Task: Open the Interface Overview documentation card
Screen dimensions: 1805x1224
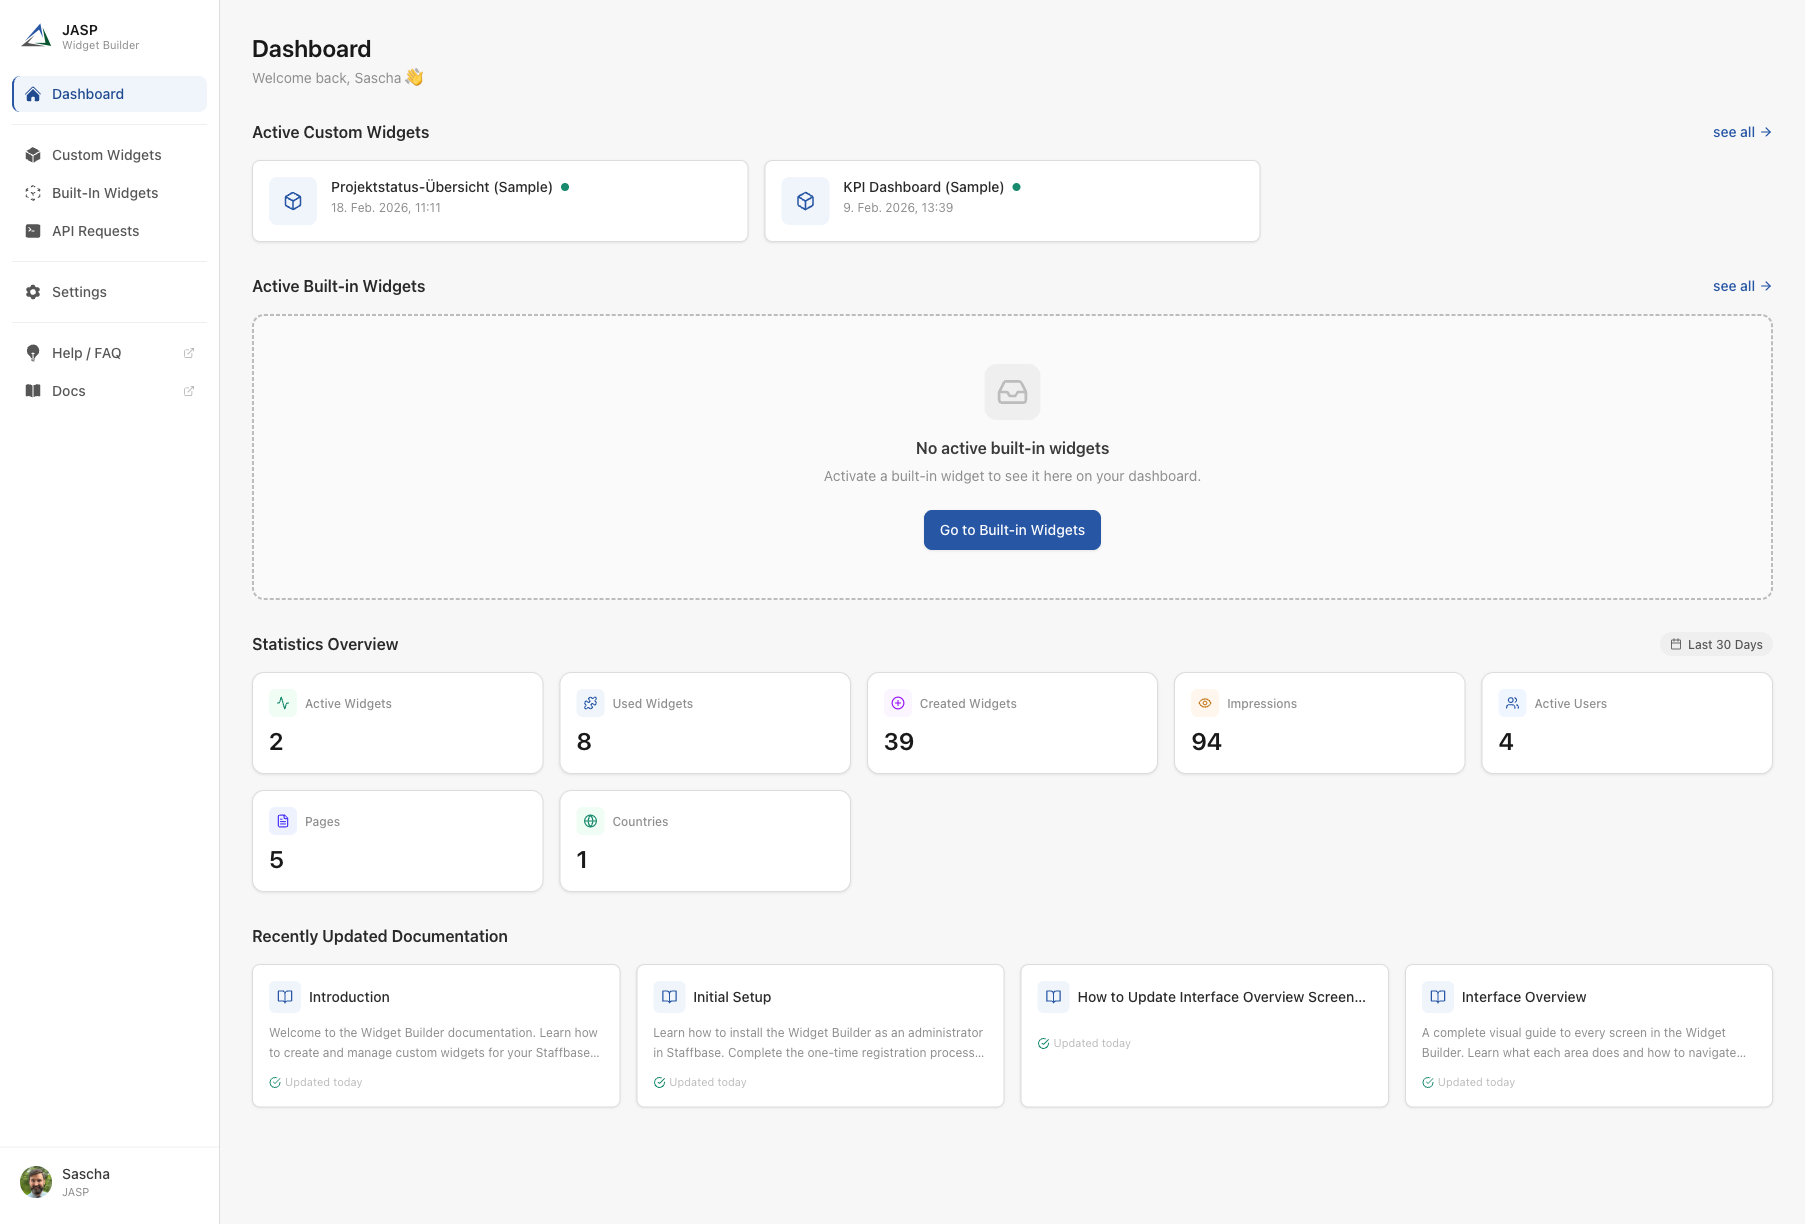Action: tap(1588, 1035)
